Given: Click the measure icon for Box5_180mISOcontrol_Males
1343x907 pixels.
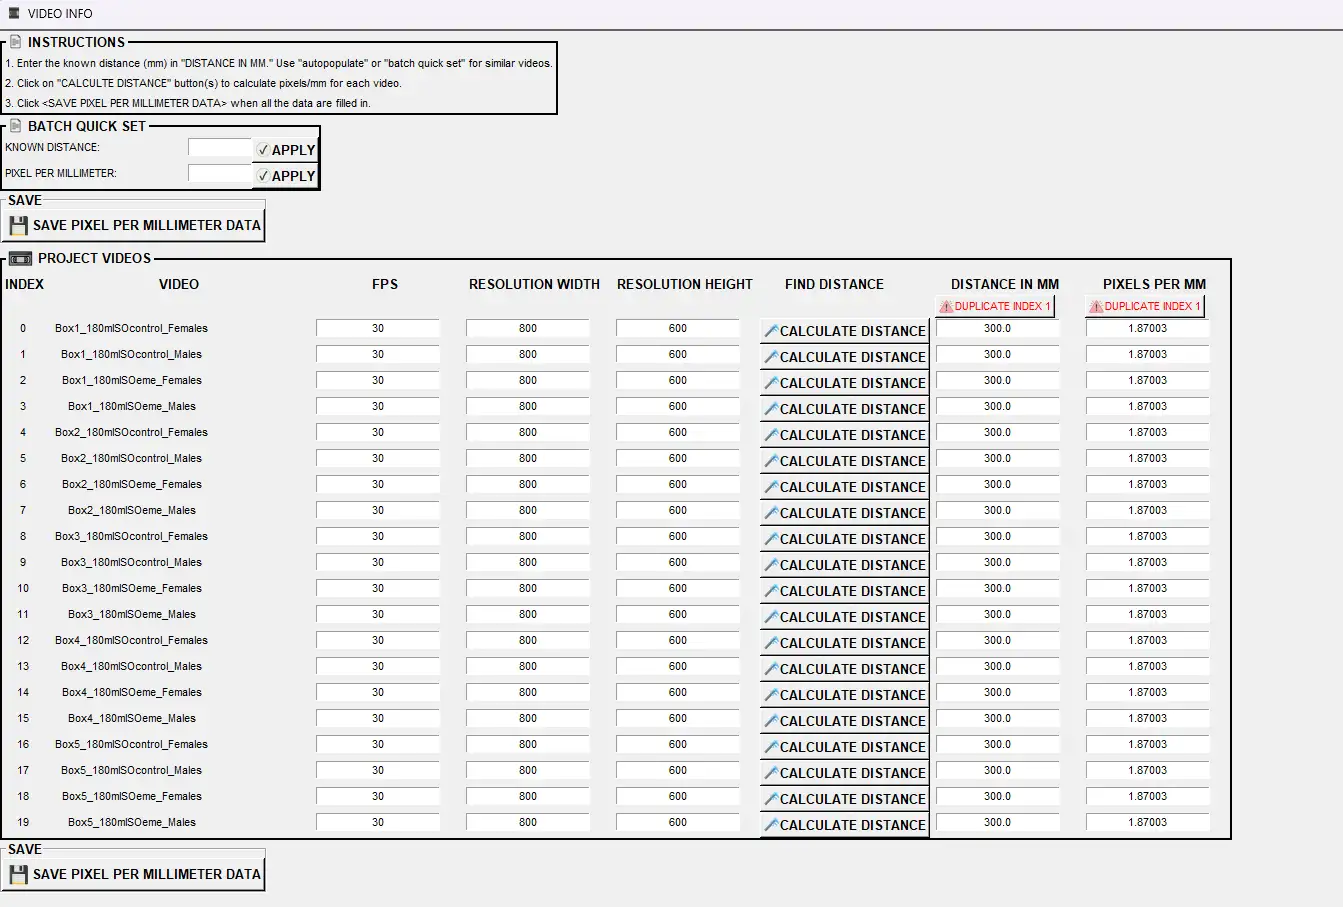Looking at the screenshot, I should pyautogui.click(x=771, y=773).
